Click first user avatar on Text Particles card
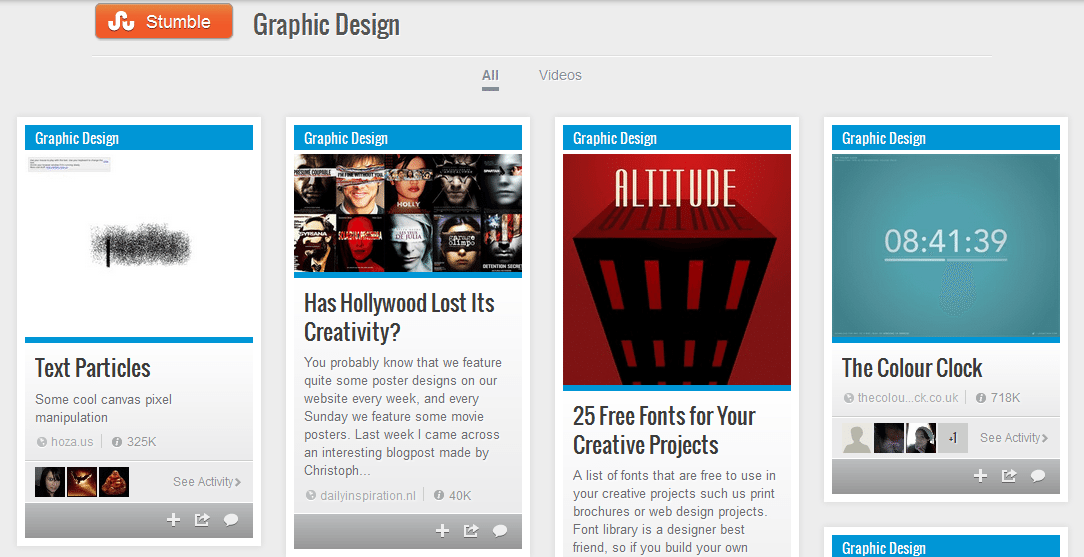This screenshot has width=1084, height=557. 50,482
